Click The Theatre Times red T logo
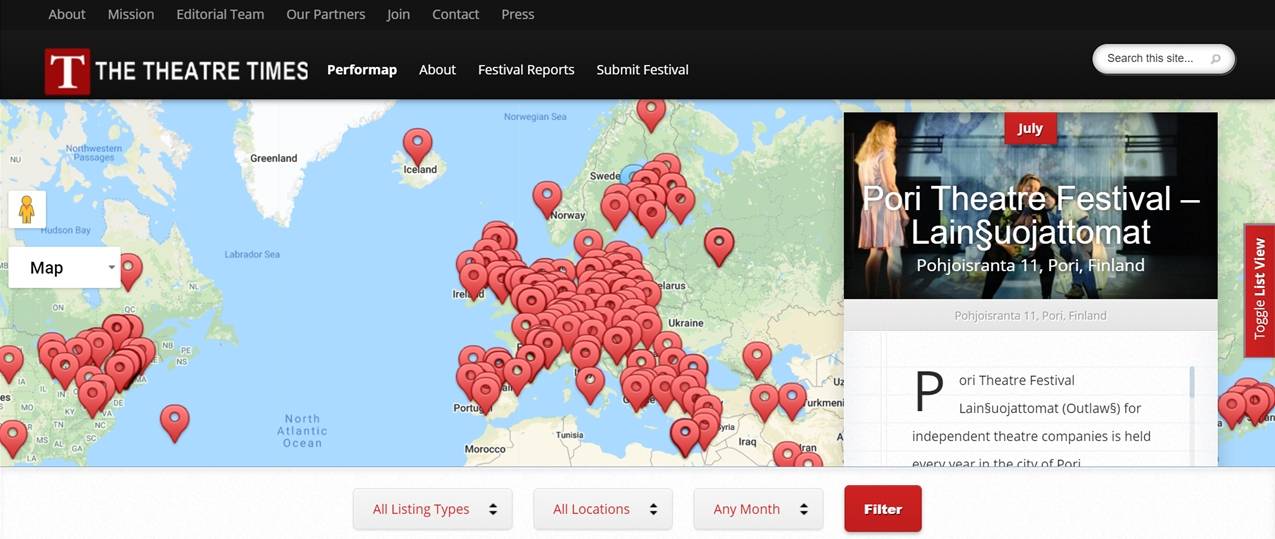 point(67,71)
